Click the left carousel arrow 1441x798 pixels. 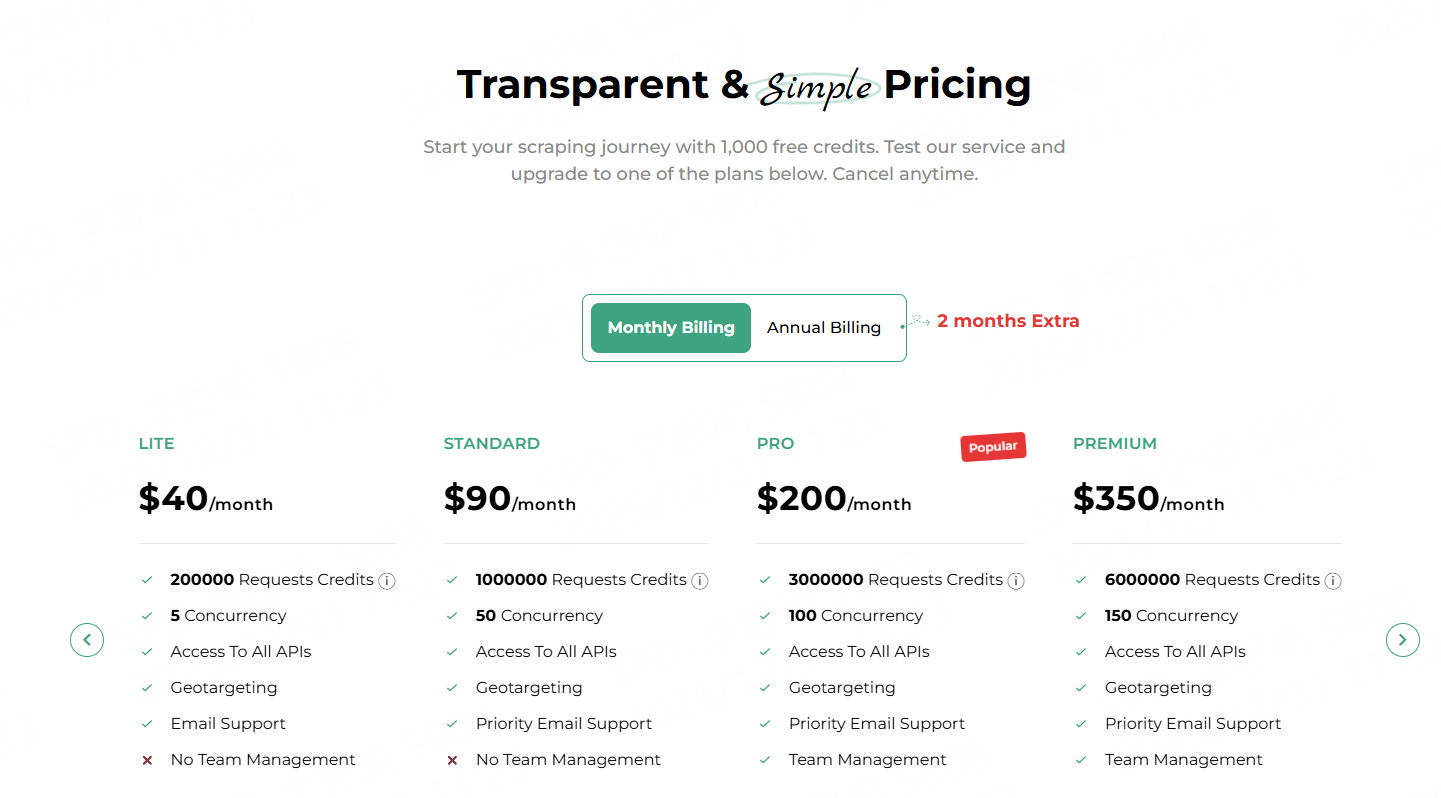(x=87, y=640)
